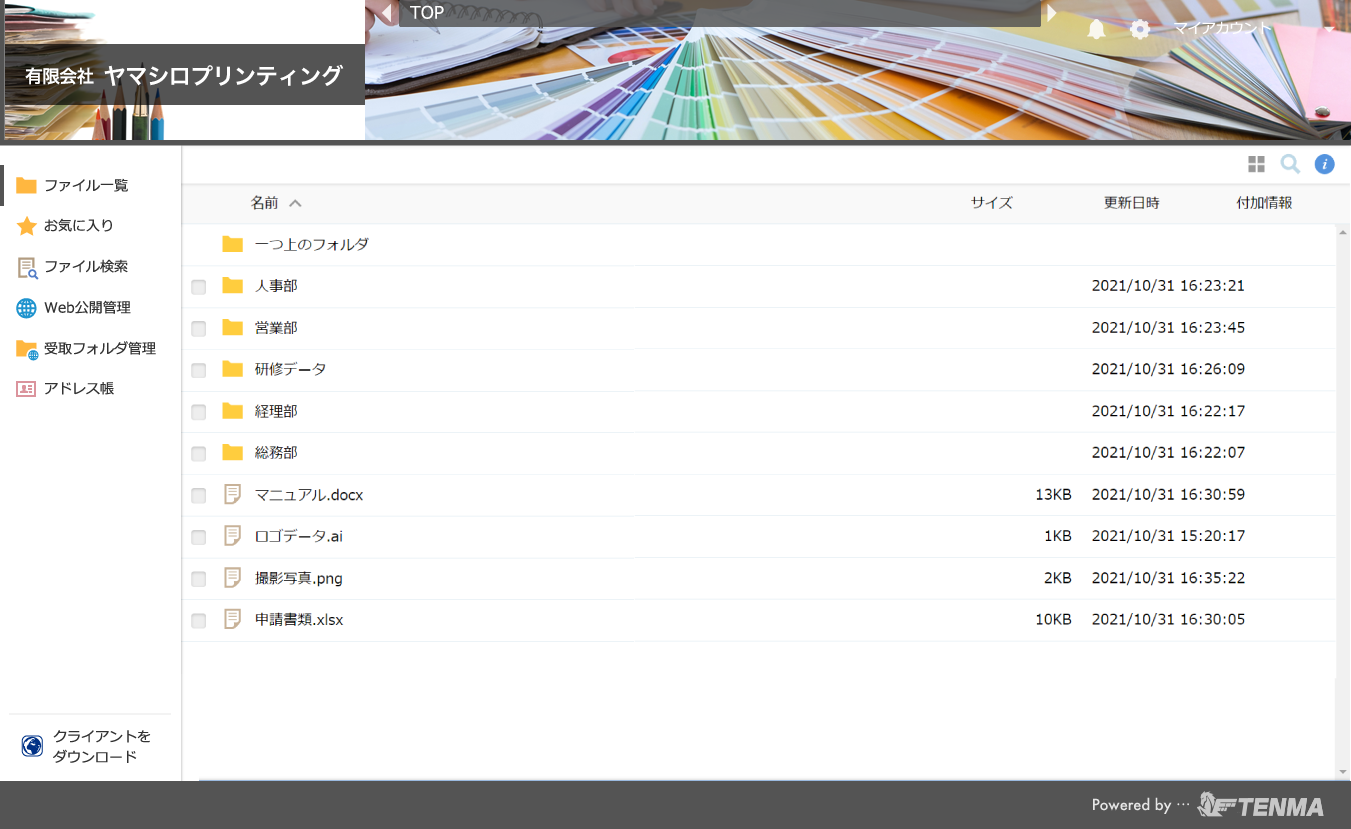Click the left arrow before TOP breadcrumb

pos(387,13)
